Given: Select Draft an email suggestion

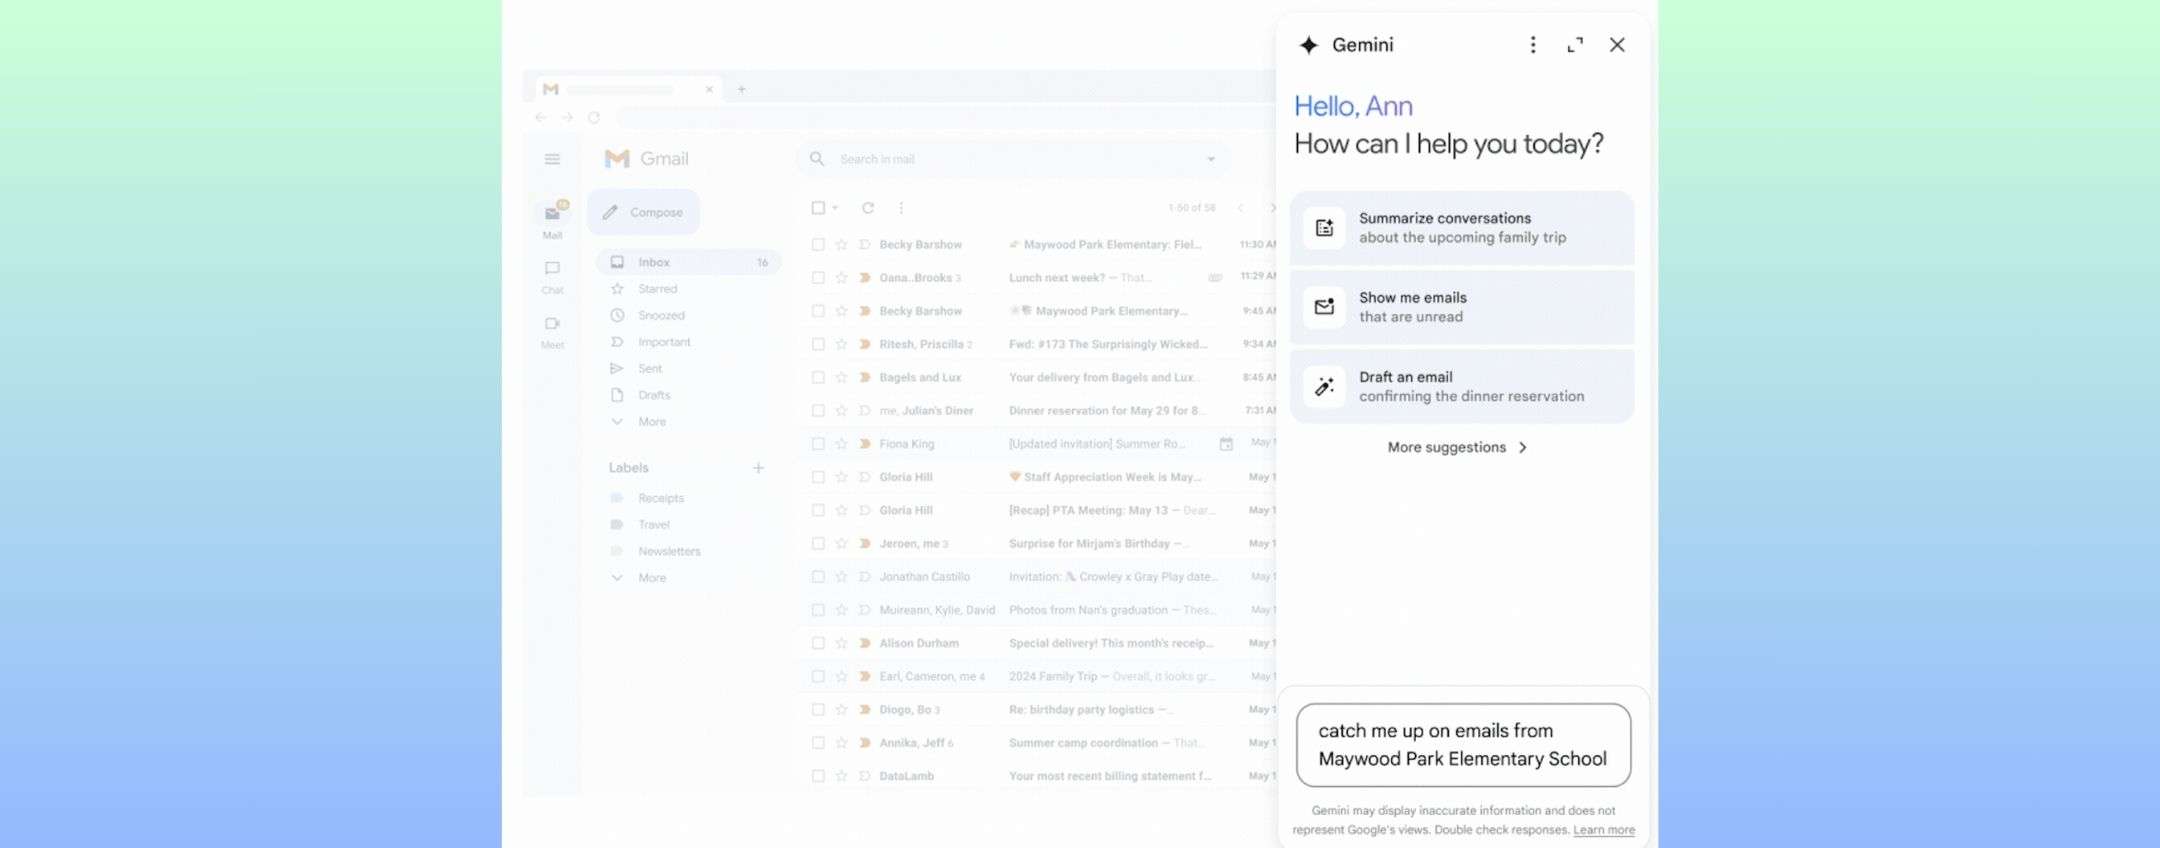Looking at the screenshot, I should click(x=1462, y=386).
